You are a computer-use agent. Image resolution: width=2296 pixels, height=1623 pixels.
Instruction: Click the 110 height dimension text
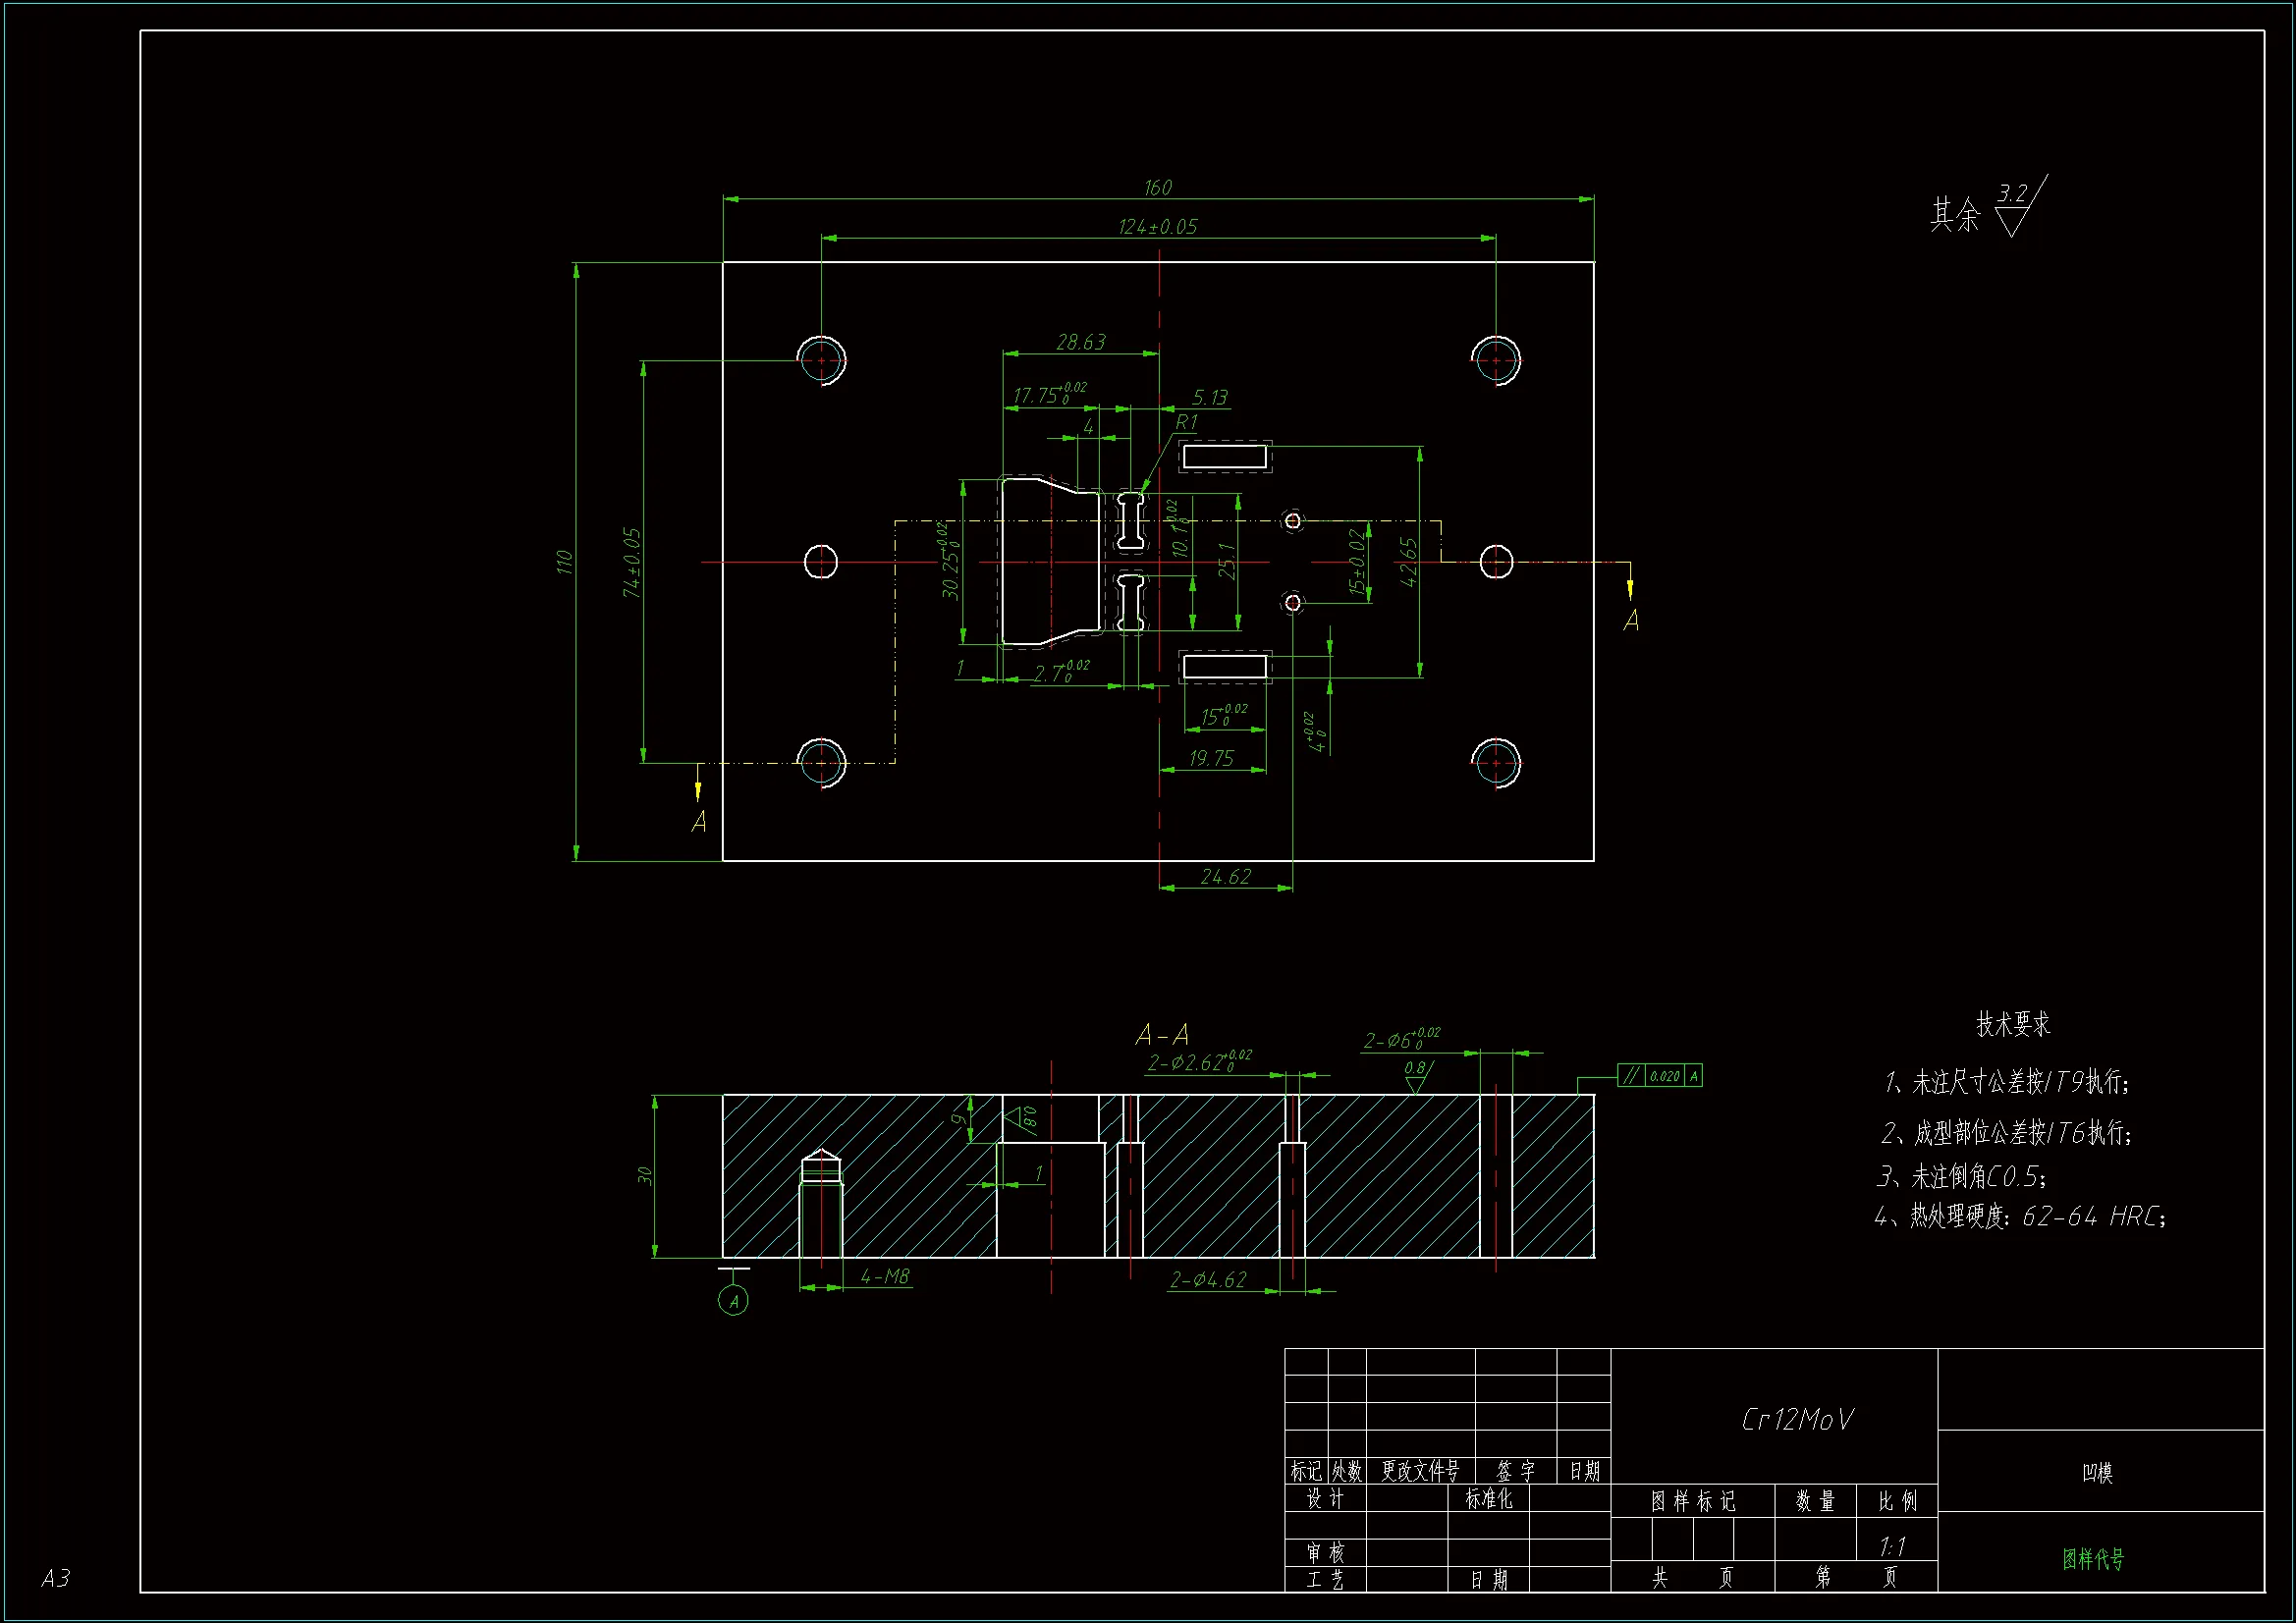pyautogui.click(x=565, y=562)
